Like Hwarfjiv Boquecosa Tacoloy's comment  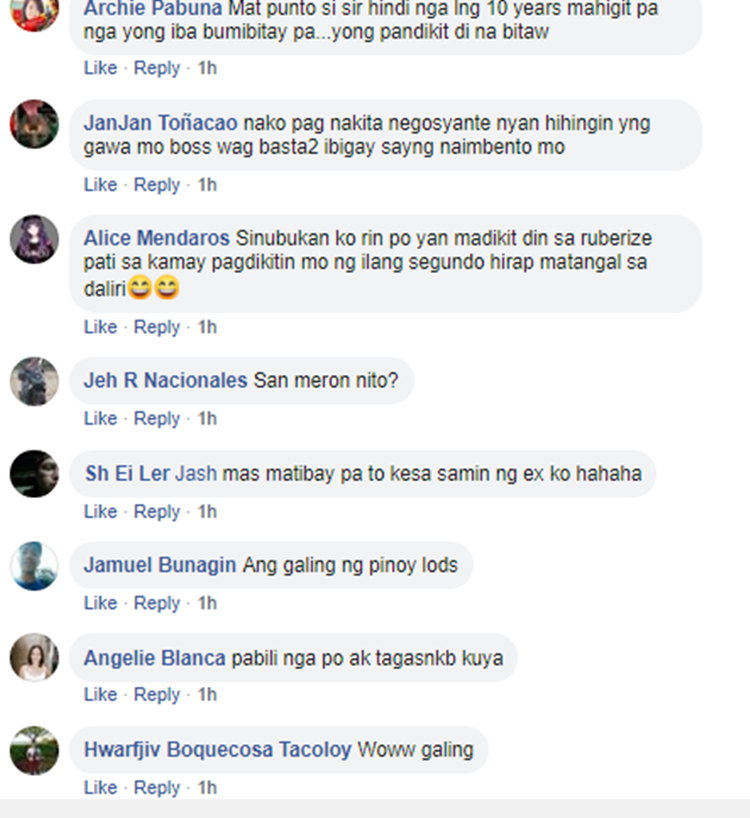101,787
